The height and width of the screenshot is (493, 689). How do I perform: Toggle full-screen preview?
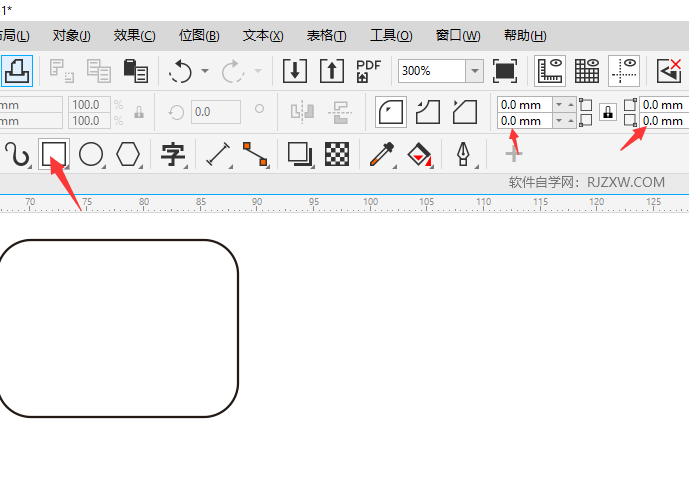pos(506,70)
